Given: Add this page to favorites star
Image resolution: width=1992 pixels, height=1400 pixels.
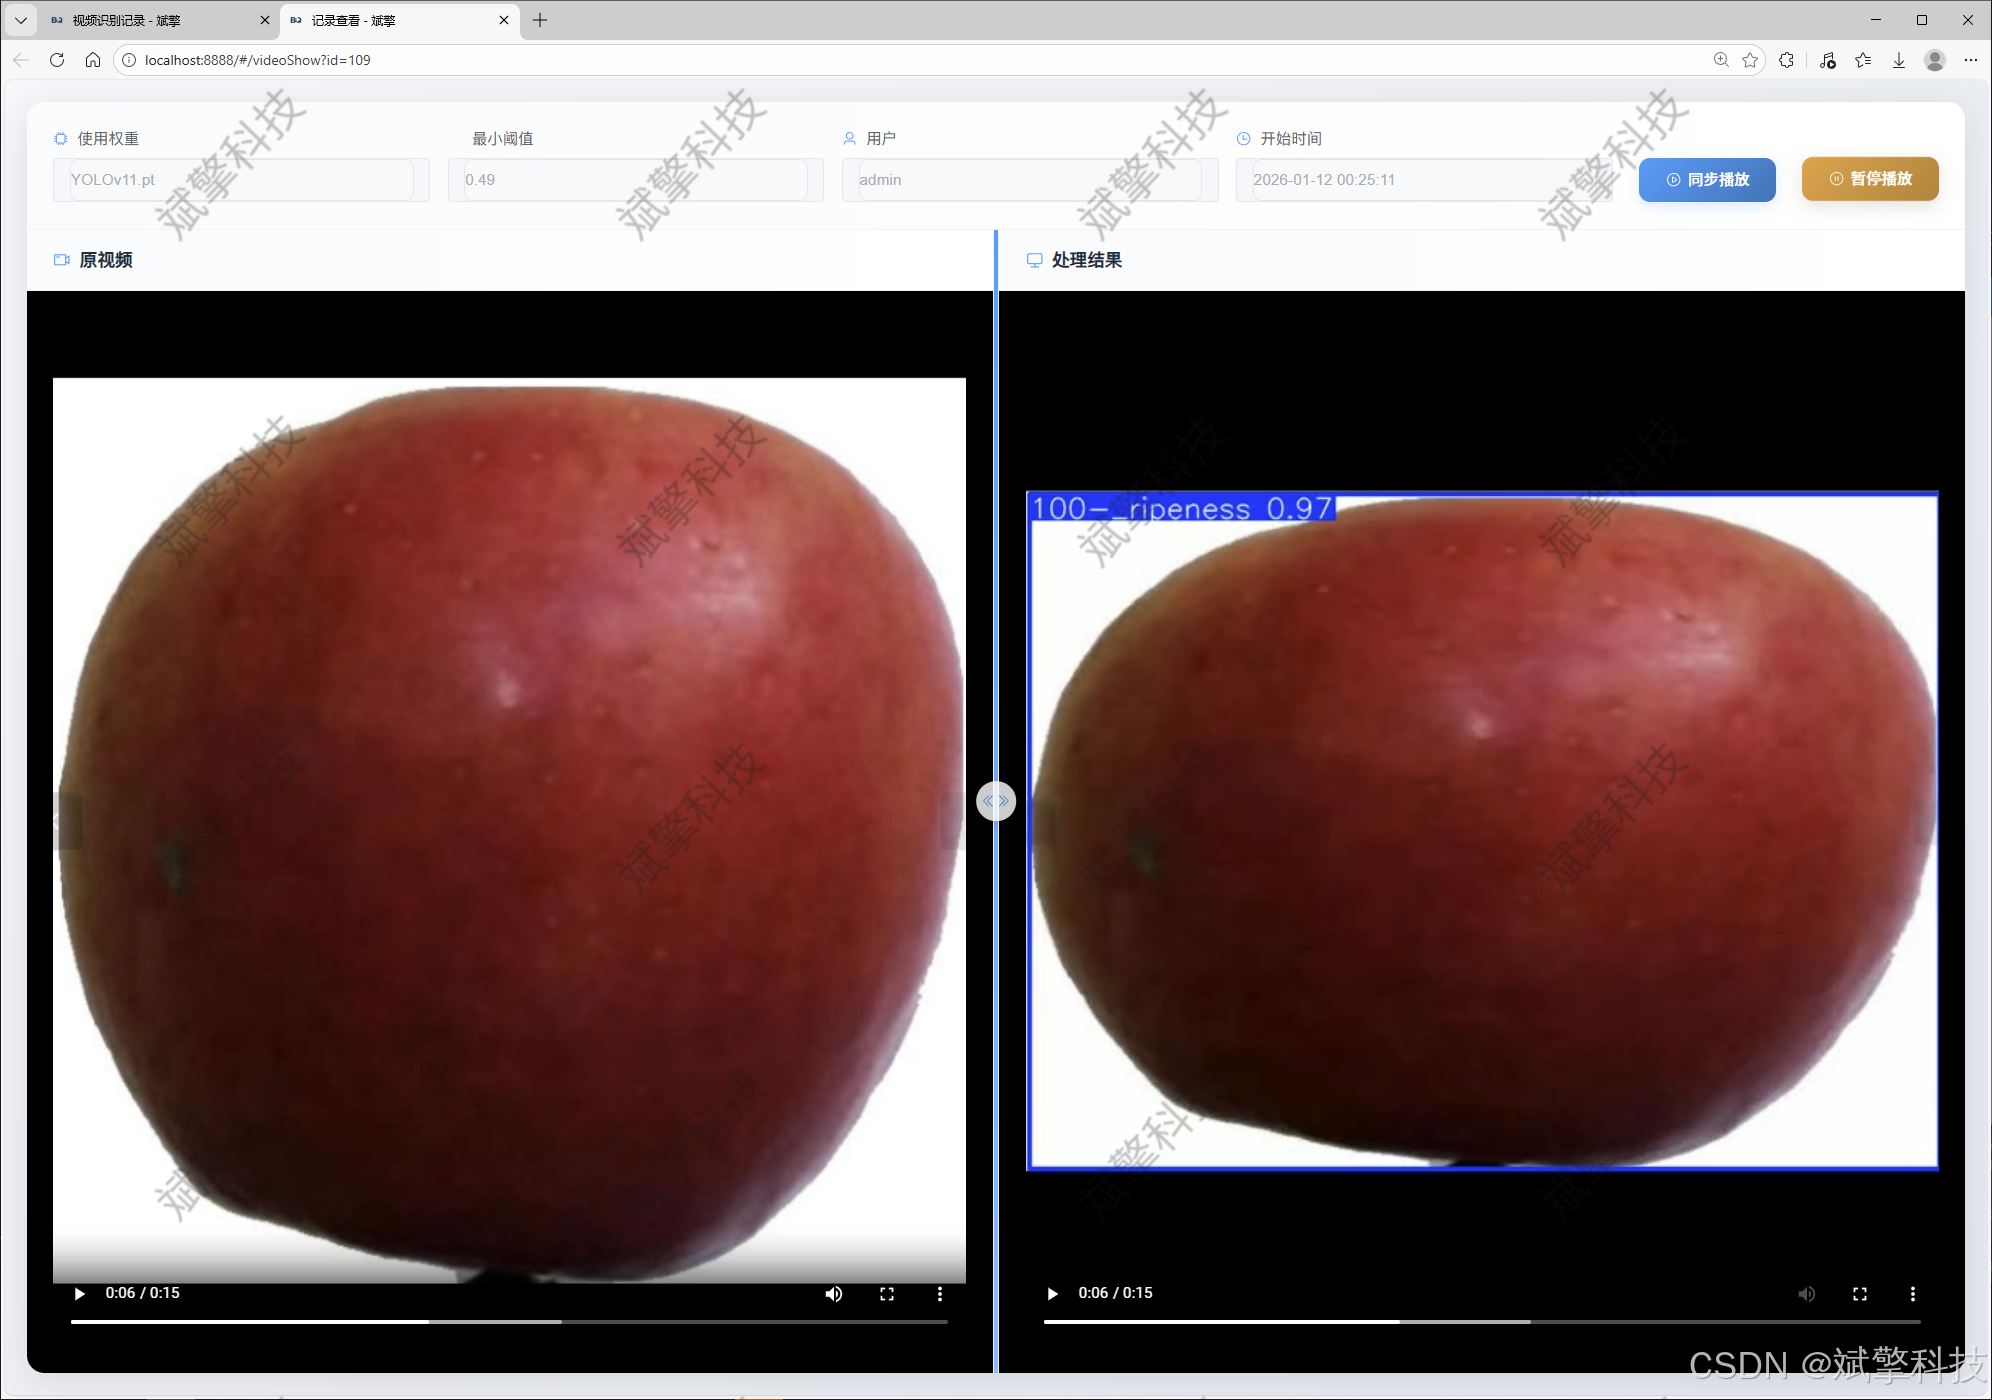Looking at the screenshot, I should click(x=1750, y=60).
